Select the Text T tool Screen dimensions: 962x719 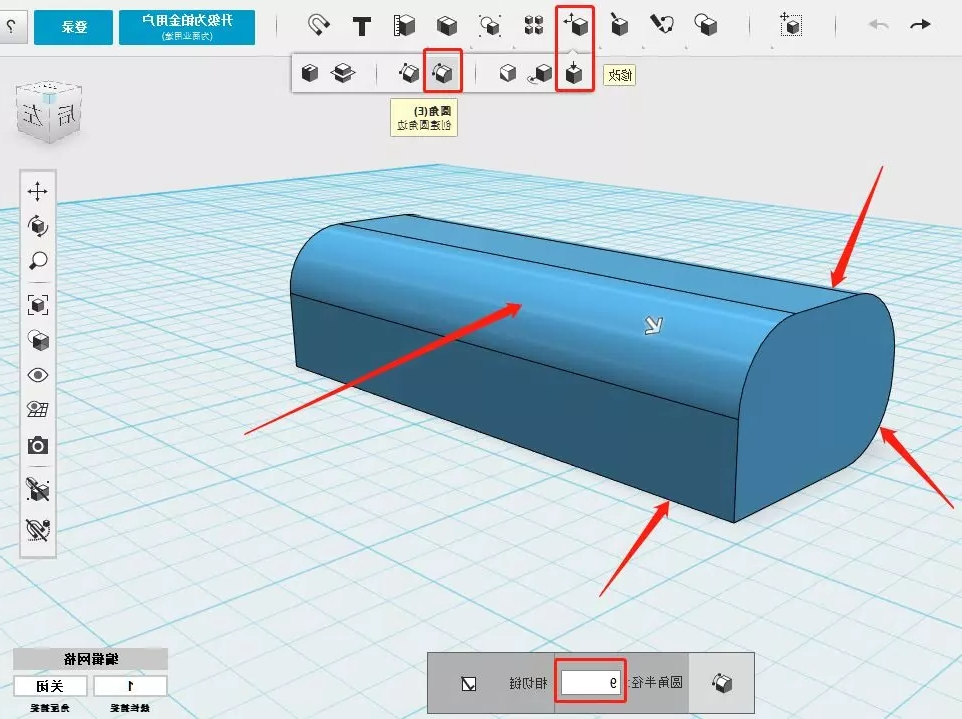(361, 26)
